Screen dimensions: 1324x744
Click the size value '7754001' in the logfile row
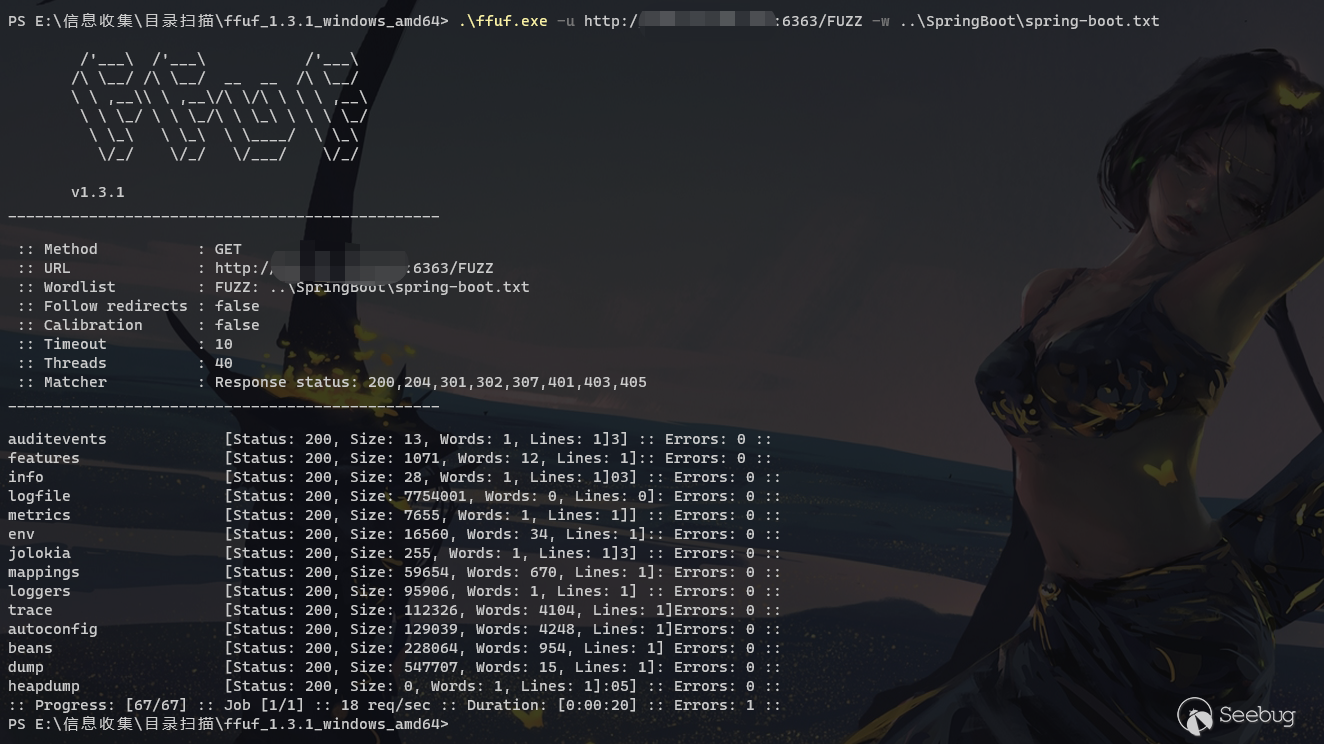435,496
